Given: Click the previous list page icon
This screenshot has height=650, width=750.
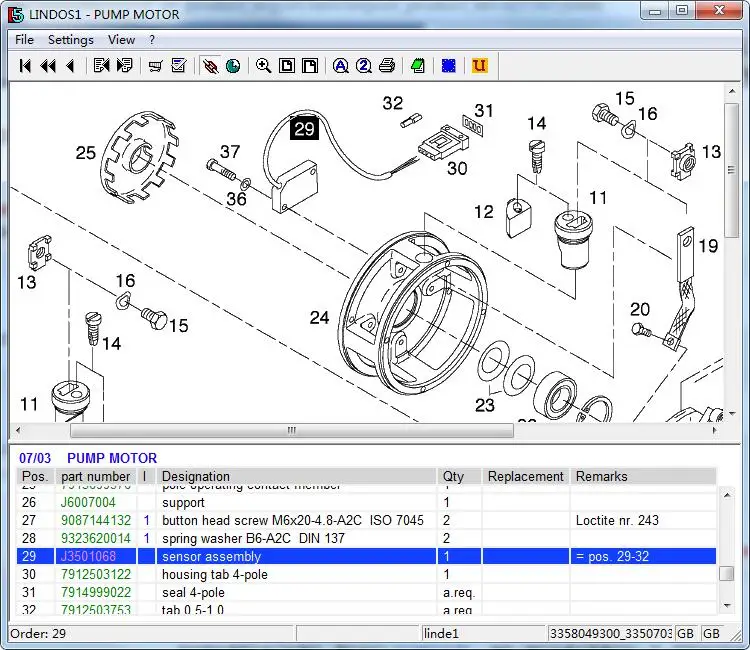Looking at the screenshot, I should 101,66.
